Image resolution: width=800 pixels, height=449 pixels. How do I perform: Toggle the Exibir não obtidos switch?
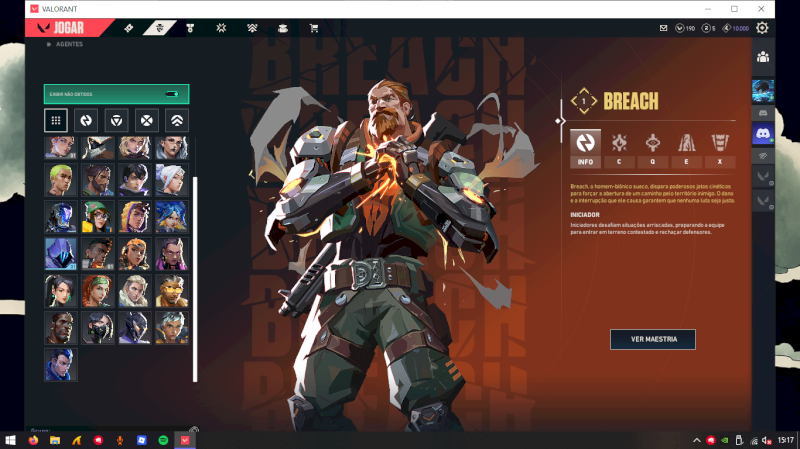coord(172,94)
